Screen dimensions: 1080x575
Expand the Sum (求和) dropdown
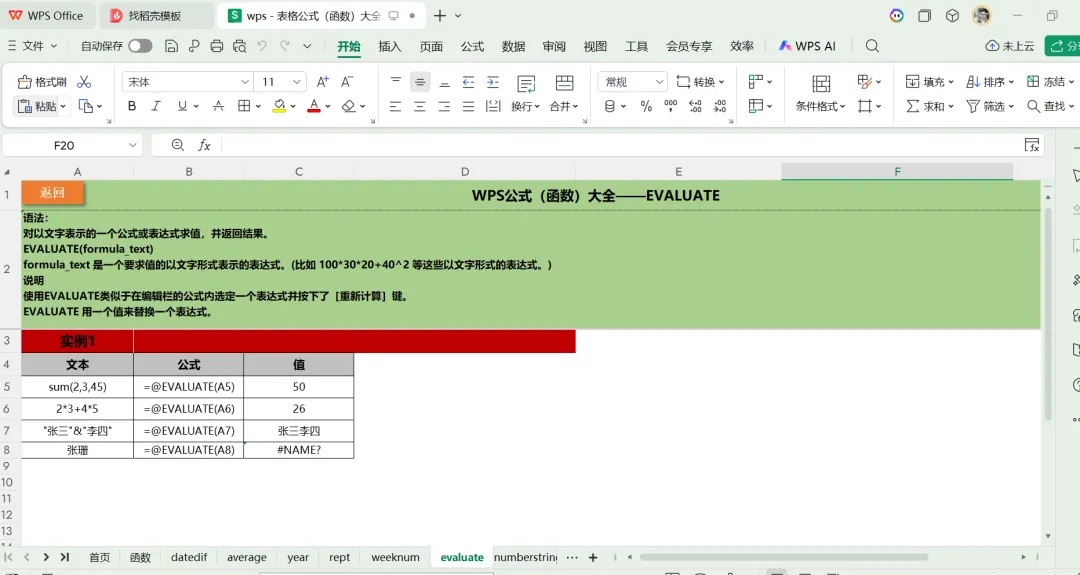[951, 107]
